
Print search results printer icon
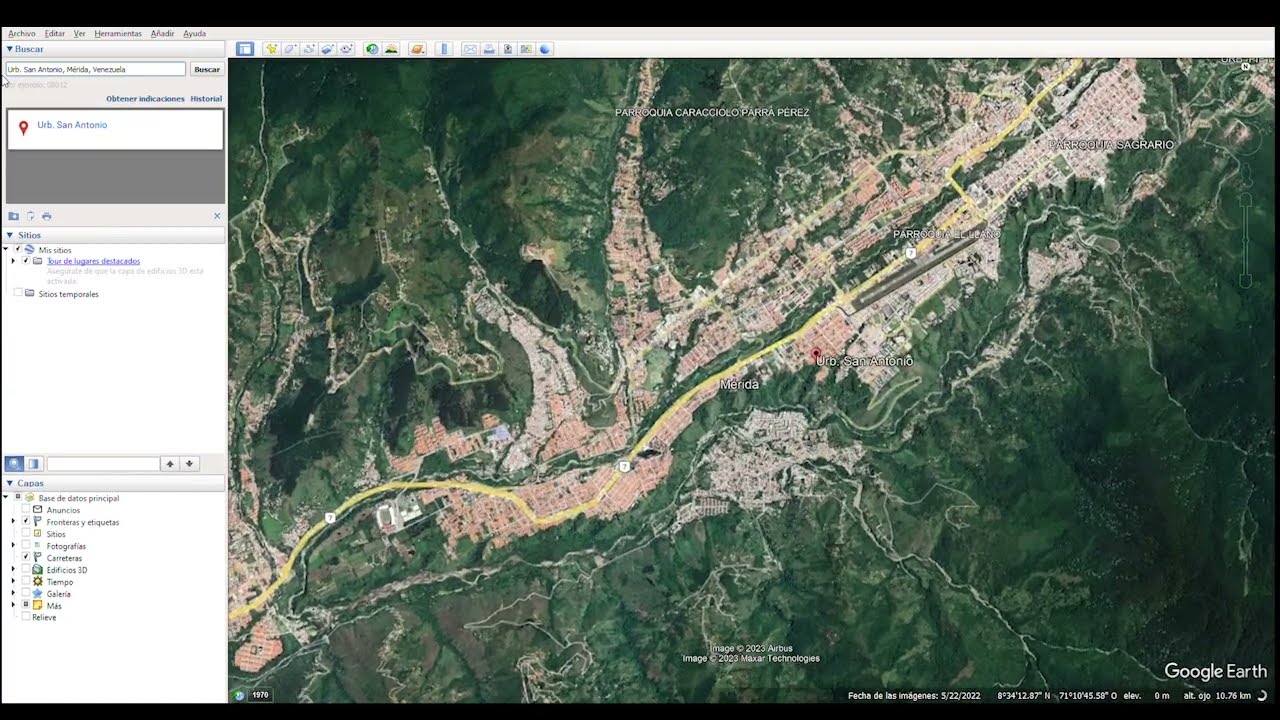46,216
